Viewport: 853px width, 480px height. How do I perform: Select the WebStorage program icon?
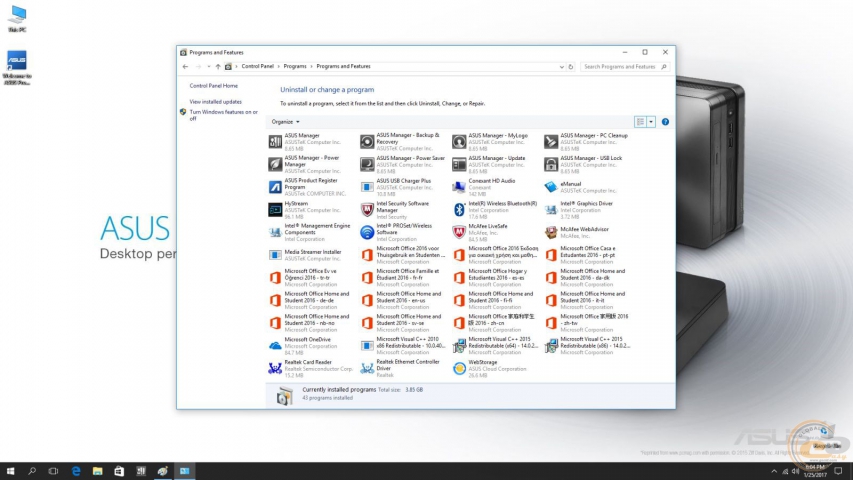click(459, 368)
